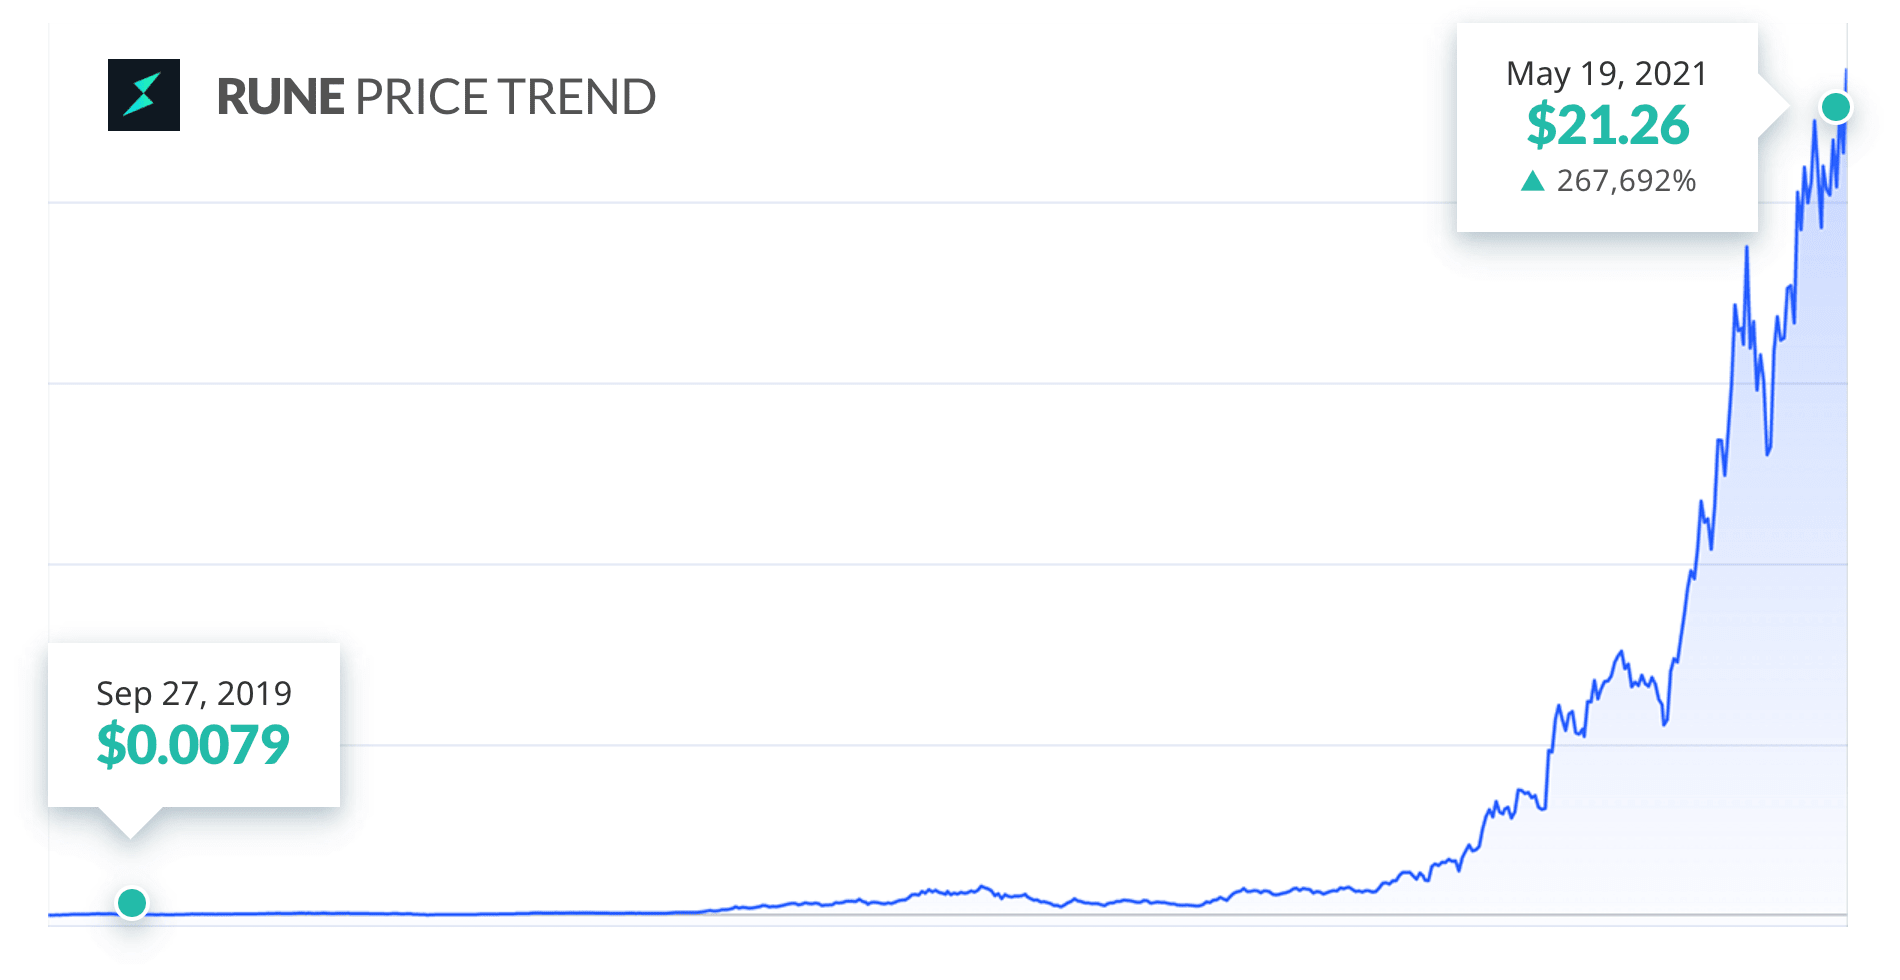Click the RUNE PRICE TREND title
This screenshot has width=1900, height=980.
point(436,97)
